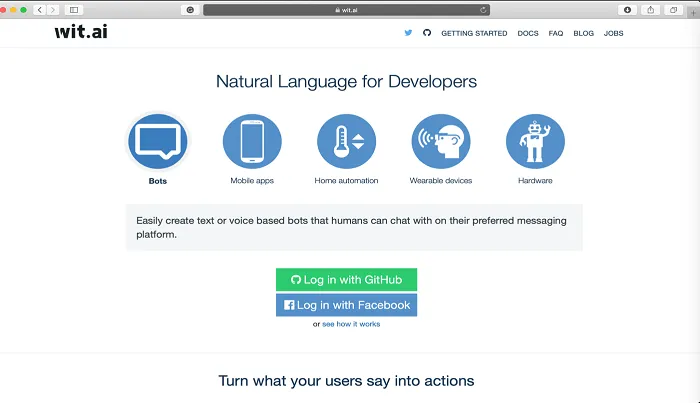The width and height of the screenshot is (700, 403).
Task: Open the FAQ menu item
Action: (556, 33)
